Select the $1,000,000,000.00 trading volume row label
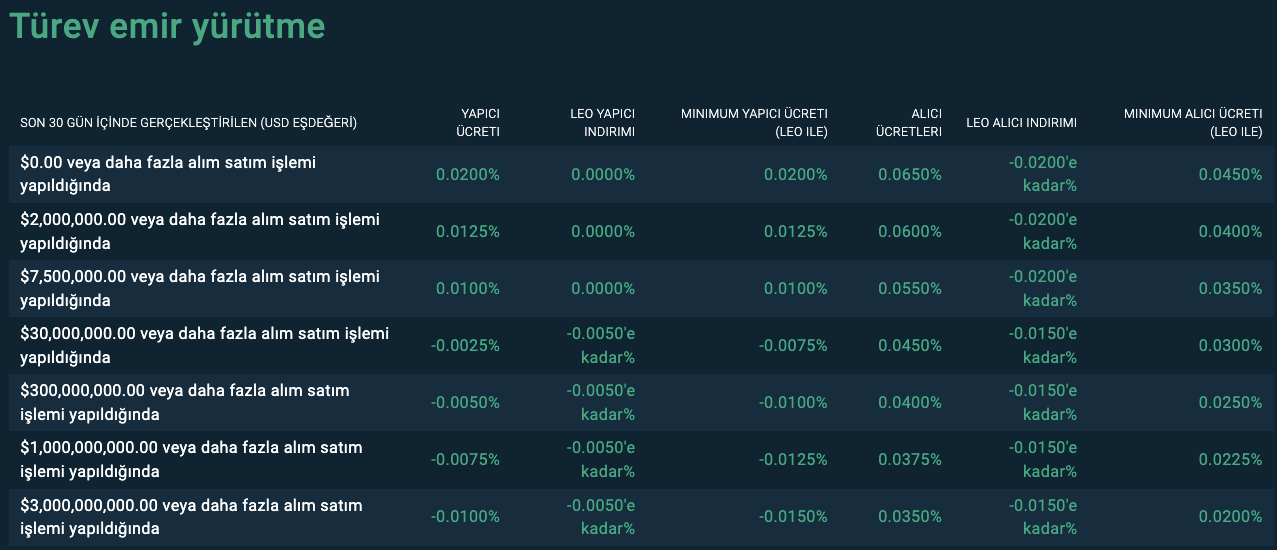The image size is (1277, 550). 191,459
